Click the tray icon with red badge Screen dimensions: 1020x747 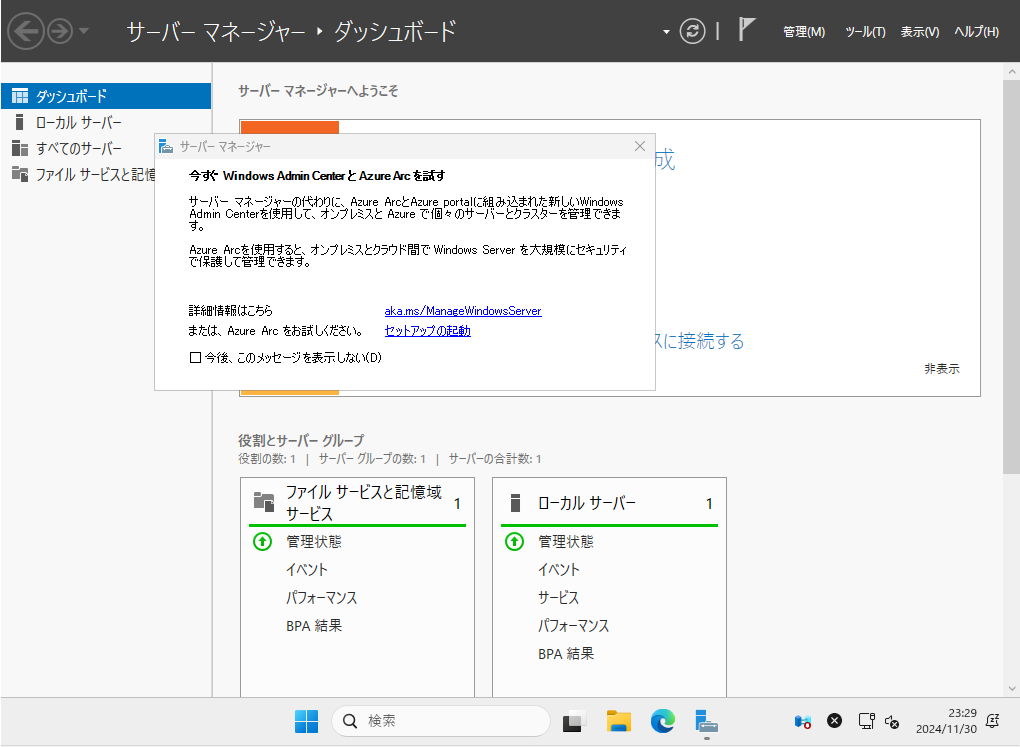tap(803, 721)
